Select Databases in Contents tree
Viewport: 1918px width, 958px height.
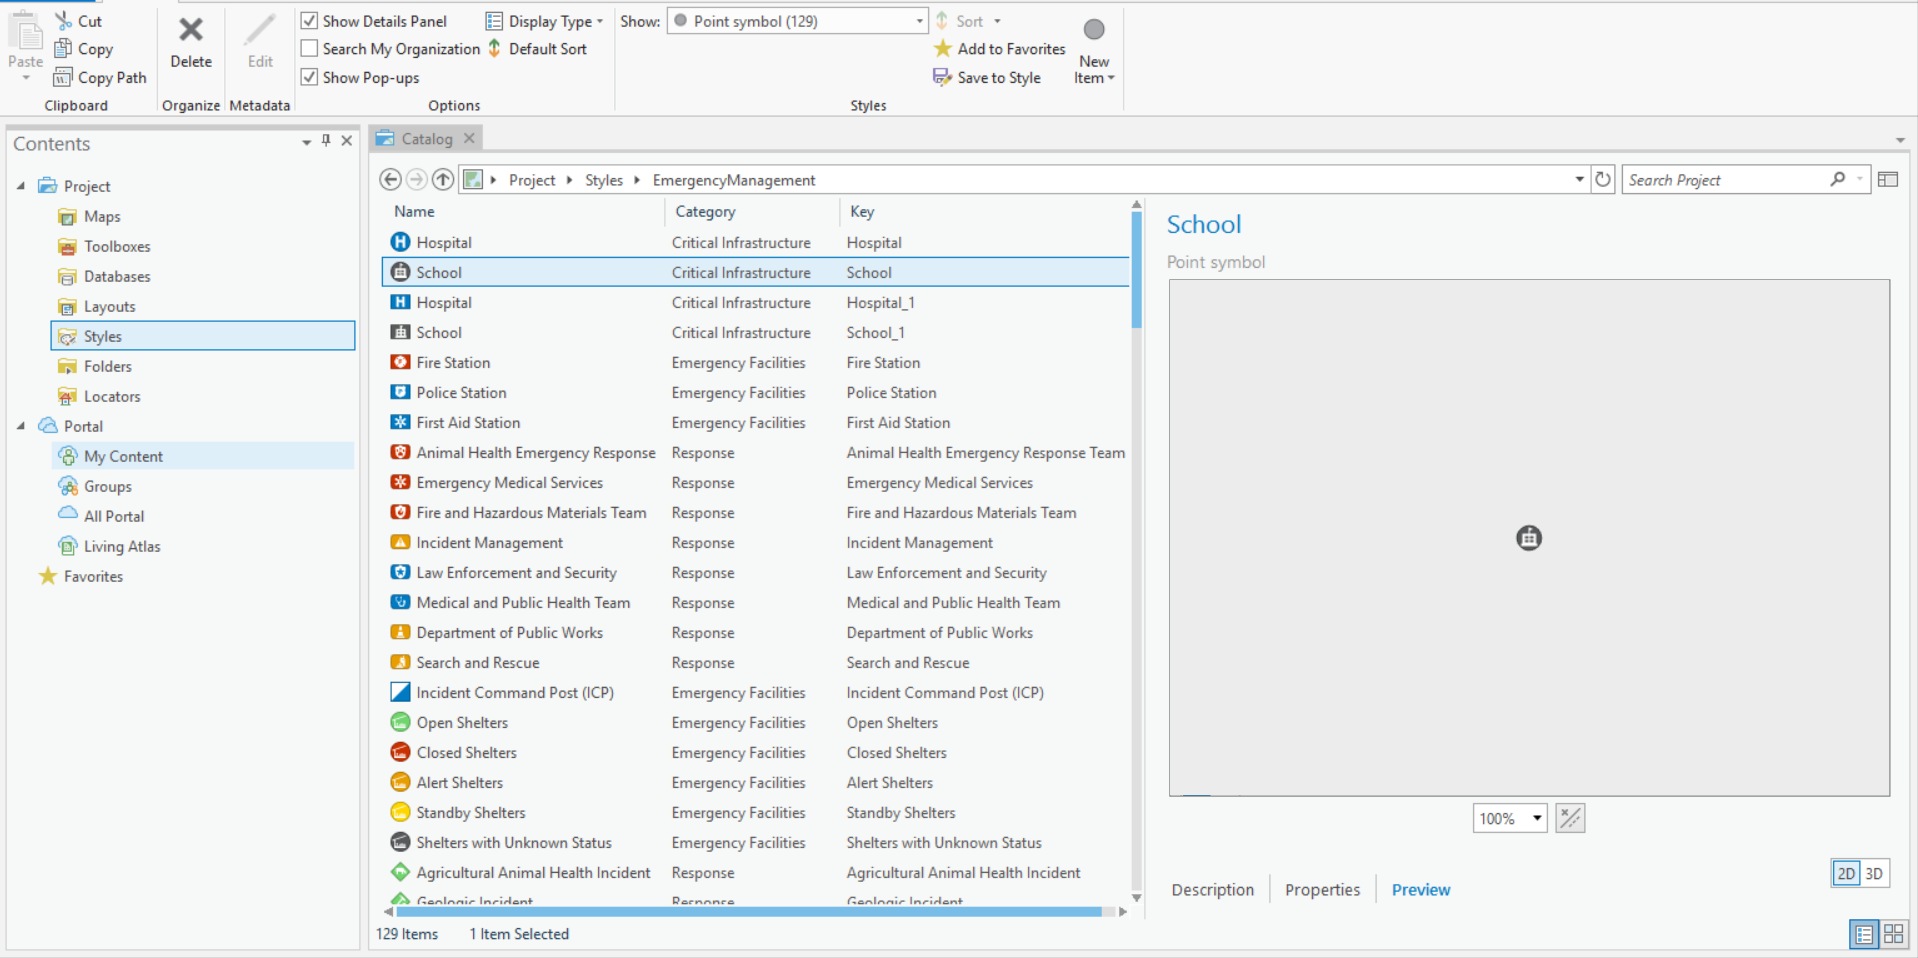click(x=117, y=276)
